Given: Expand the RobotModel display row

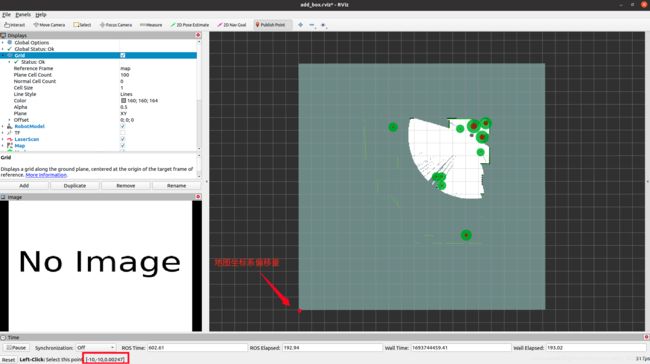Looking at the screenshot, I should (x=3, y=126).
